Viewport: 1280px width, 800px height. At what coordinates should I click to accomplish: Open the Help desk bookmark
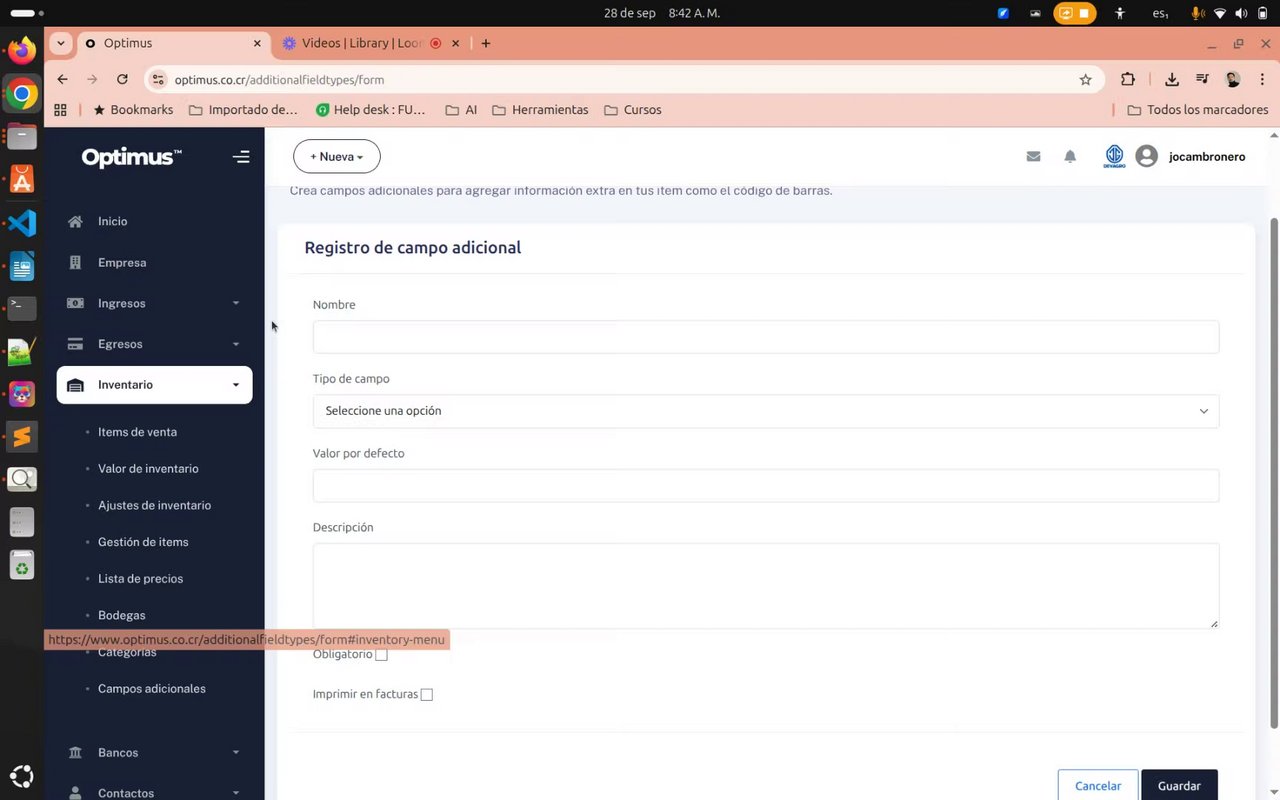tap(370, 110)
